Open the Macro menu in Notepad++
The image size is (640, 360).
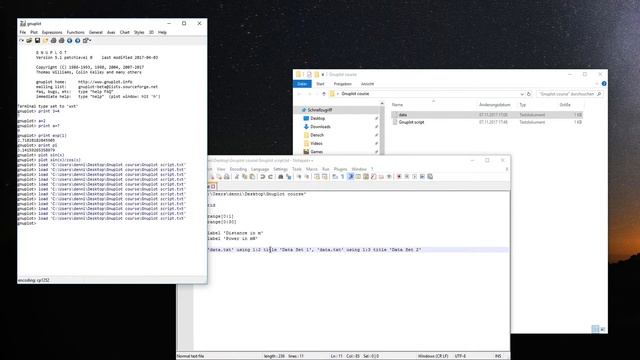point(311,169)
